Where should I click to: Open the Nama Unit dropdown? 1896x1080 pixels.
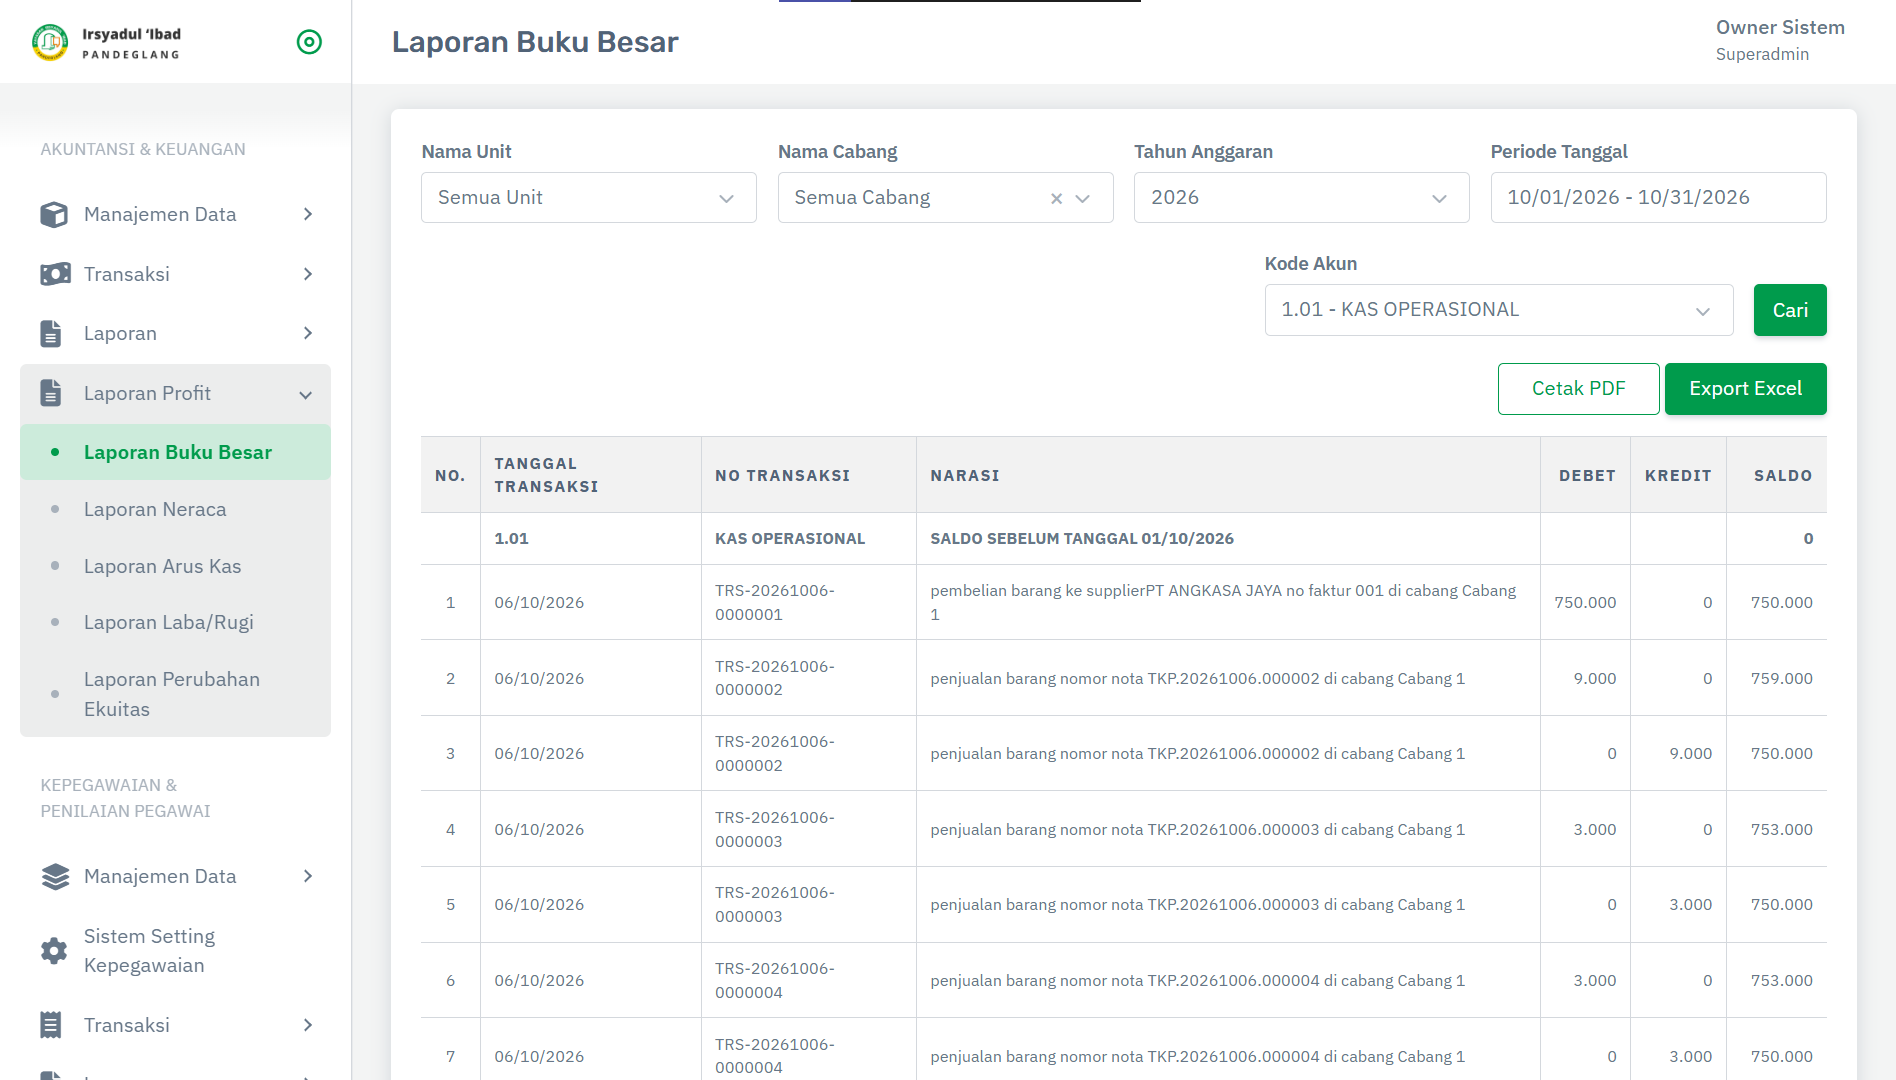click(589, 198)
